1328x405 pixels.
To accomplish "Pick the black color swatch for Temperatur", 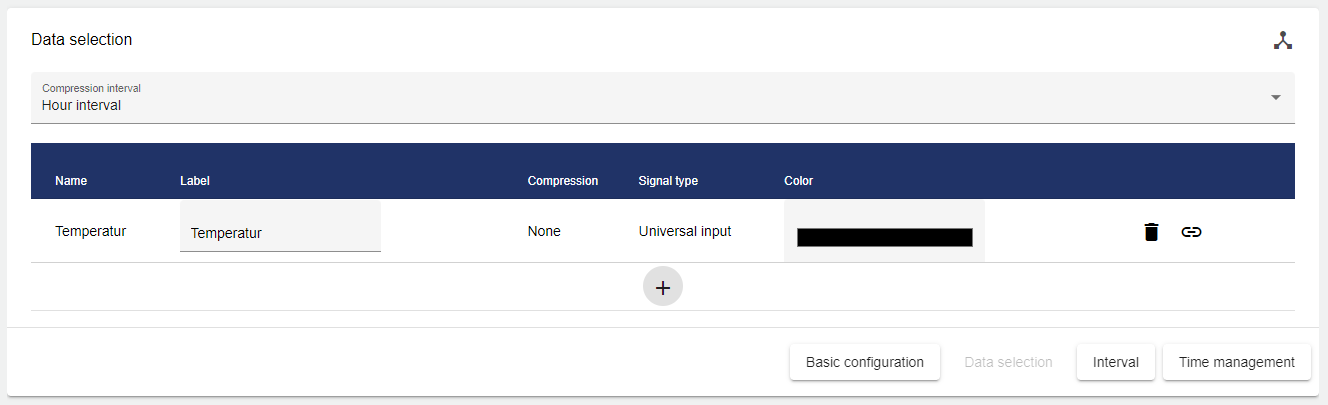I will point(884,237).
